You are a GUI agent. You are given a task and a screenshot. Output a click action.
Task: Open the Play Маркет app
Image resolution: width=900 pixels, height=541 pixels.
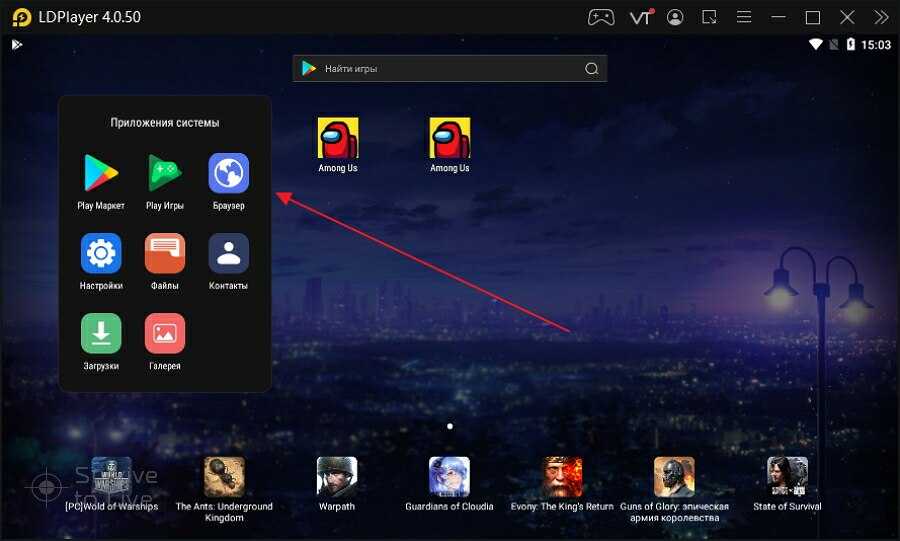point(101,173)
